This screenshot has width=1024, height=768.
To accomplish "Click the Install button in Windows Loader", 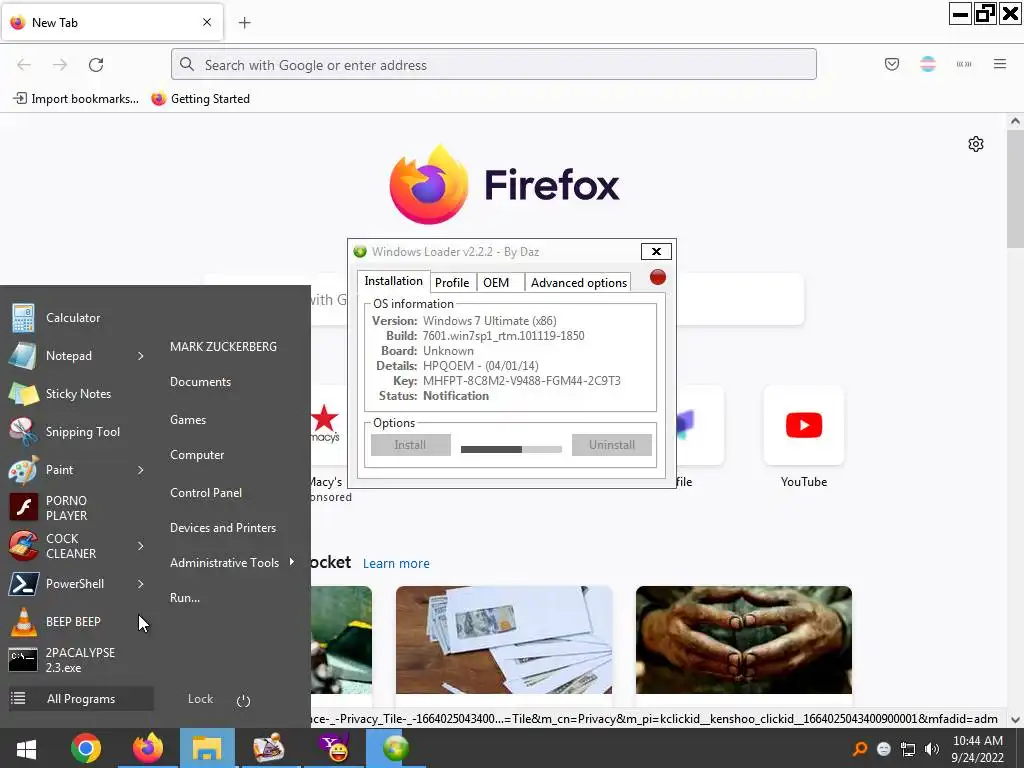I will tap(410, 445).
